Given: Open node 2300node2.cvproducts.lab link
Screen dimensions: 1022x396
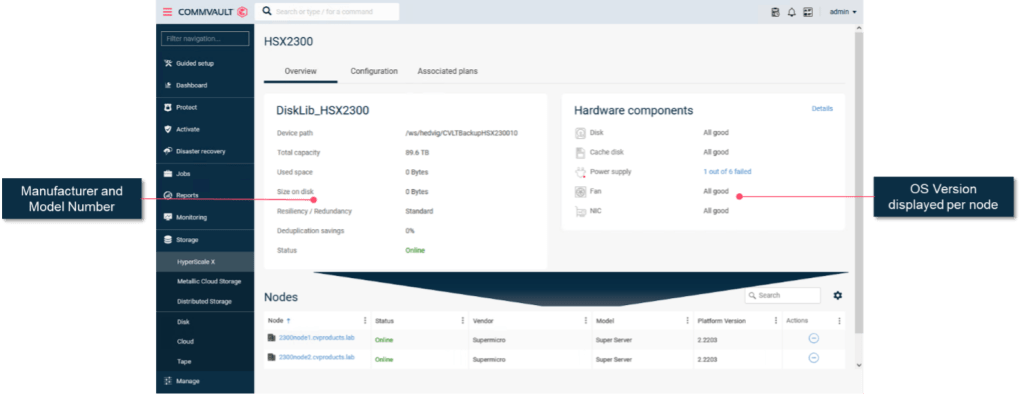Looking at the screenshot, I should [316, 358].
